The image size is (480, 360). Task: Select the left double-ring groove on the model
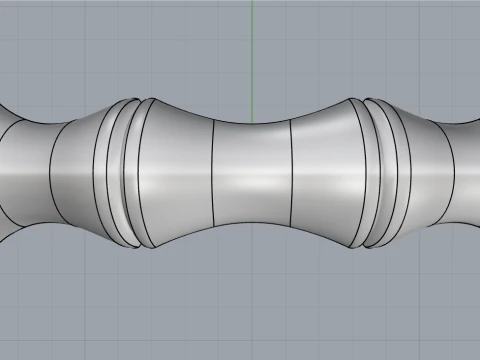pos(125,173)
